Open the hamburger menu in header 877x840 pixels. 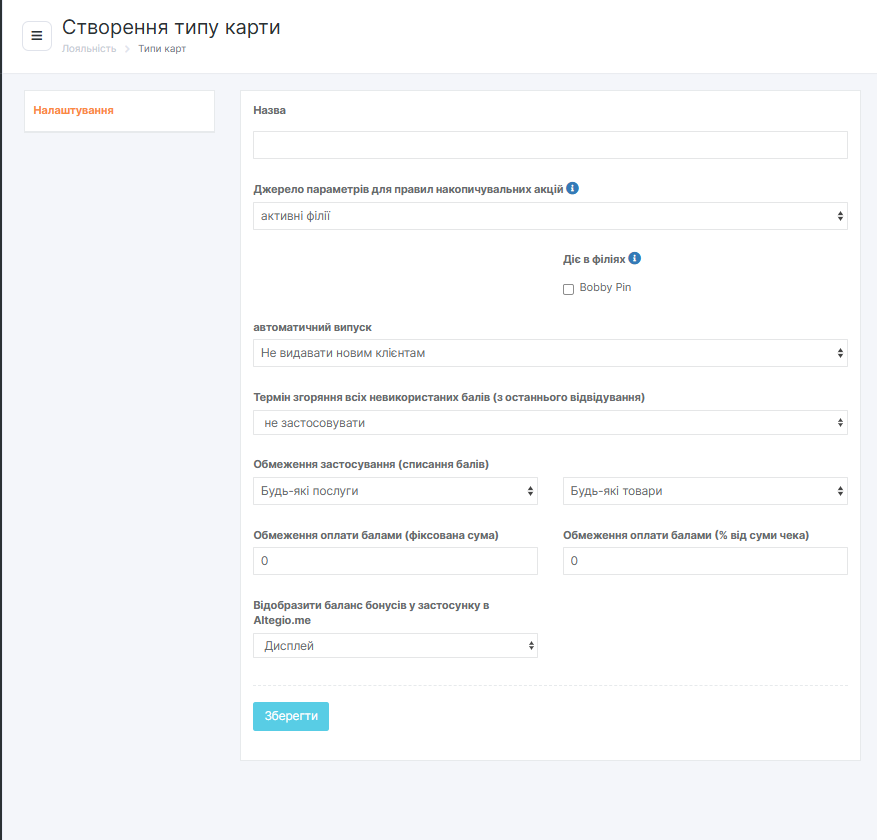pyautogui.click(x=37, y=36)
